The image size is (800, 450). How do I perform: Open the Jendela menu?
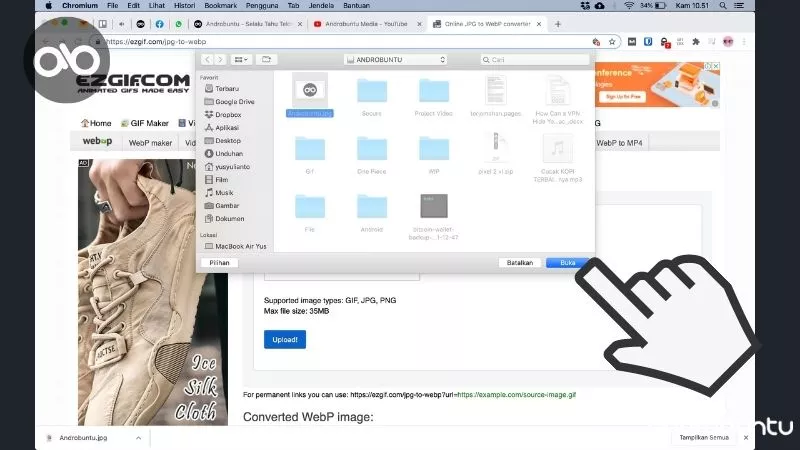coord(321,6)
